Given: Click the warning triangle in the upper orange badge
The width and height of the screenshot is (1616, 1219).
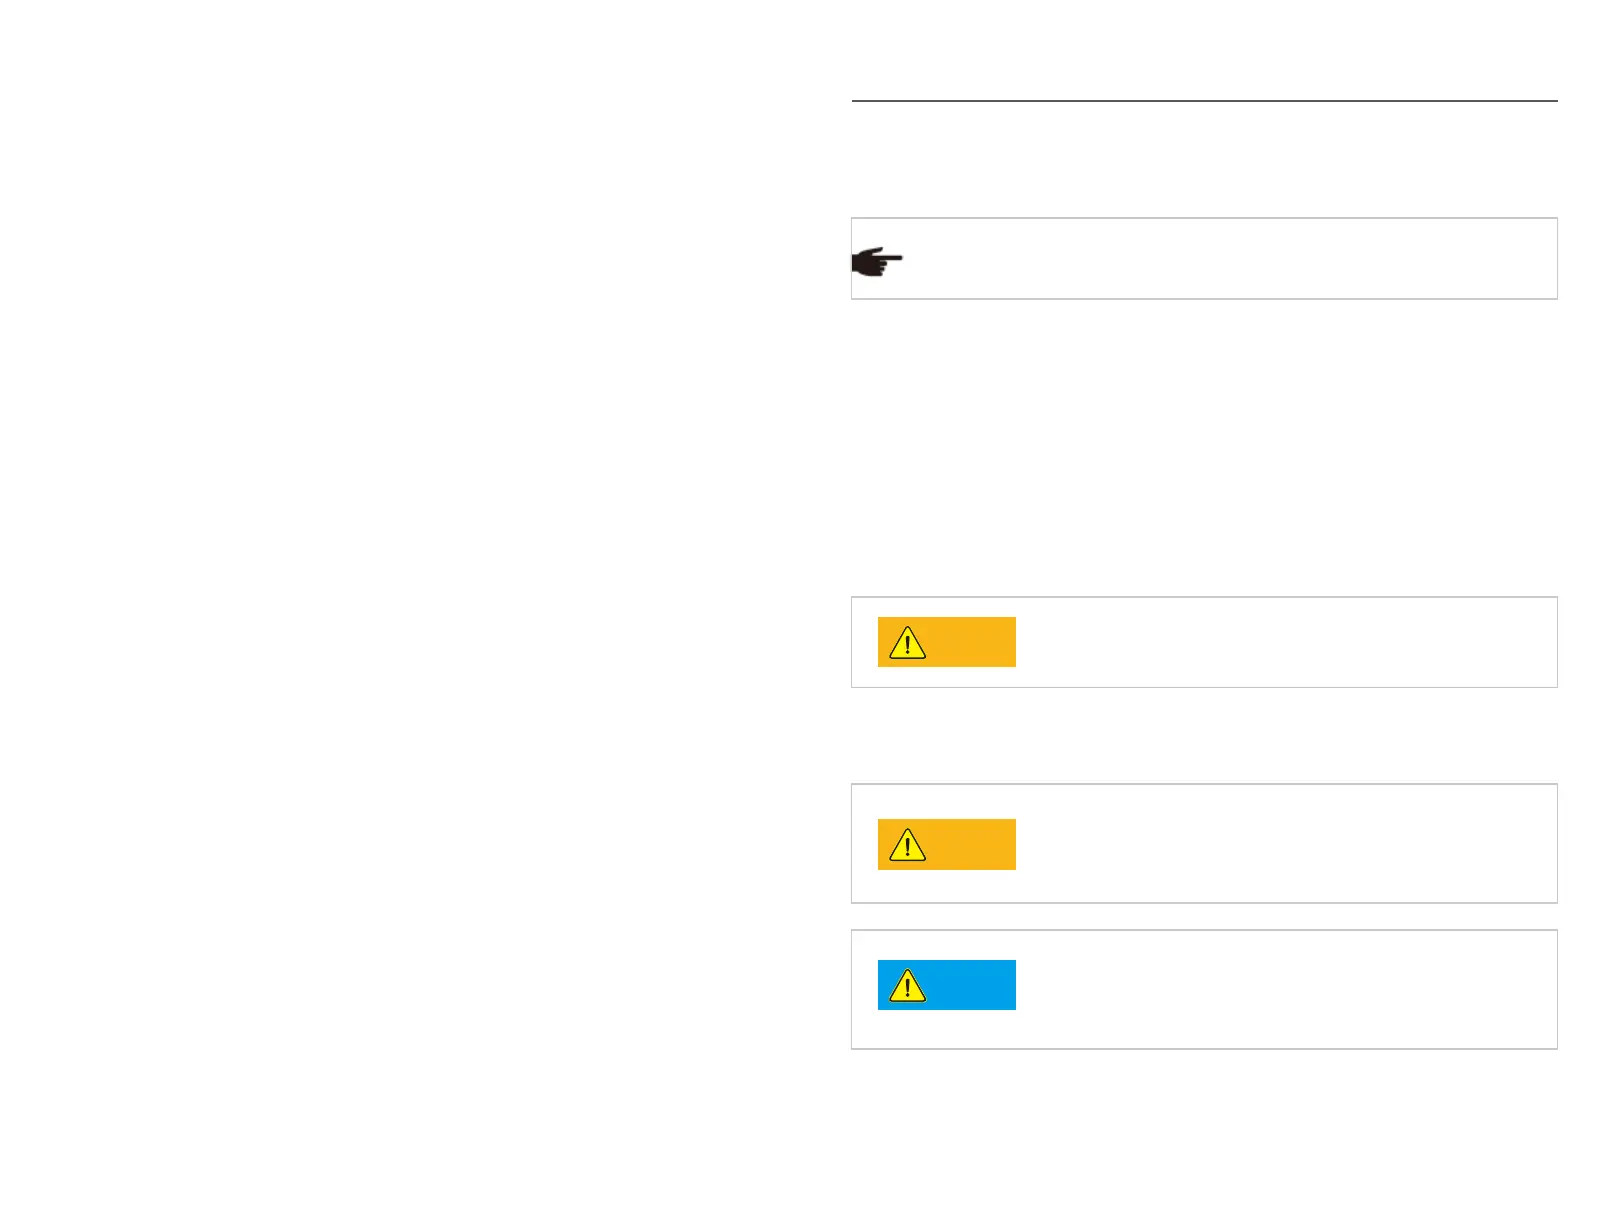Looking at the screenshot, I should tap(907, 642).
